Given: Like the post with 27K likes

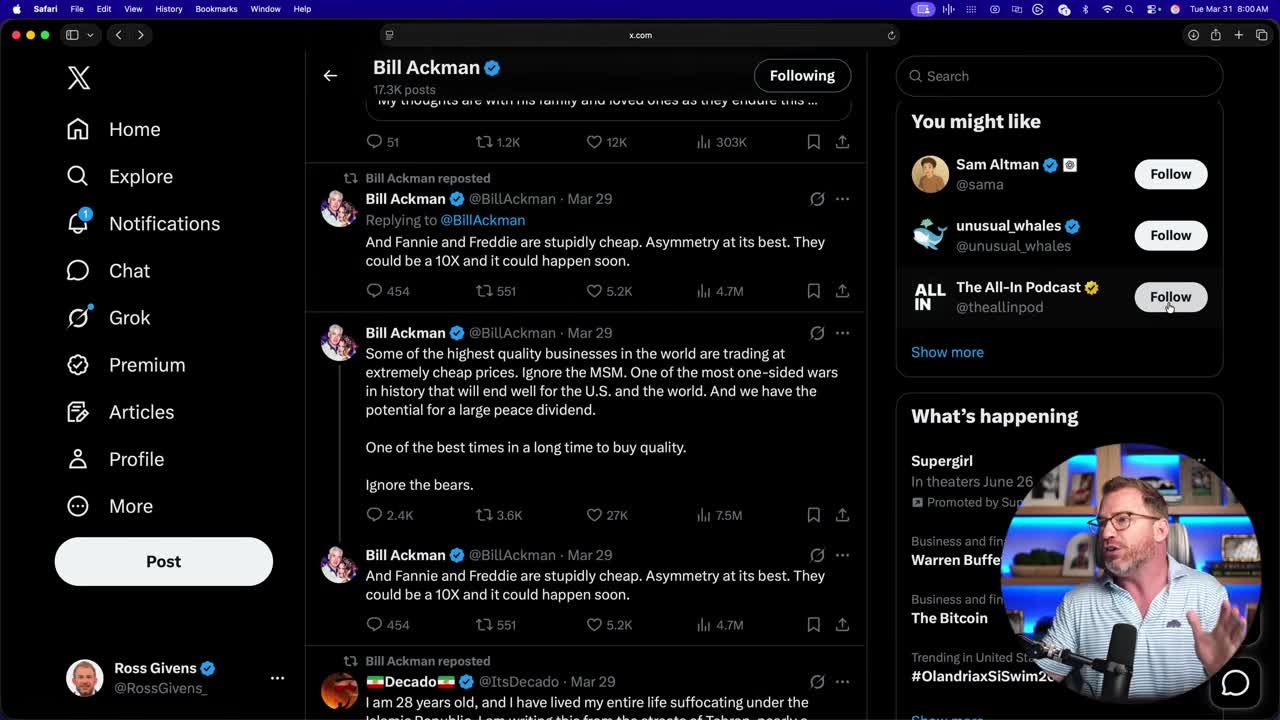Looking at the screenshot, I should click(x=594, y=515).
